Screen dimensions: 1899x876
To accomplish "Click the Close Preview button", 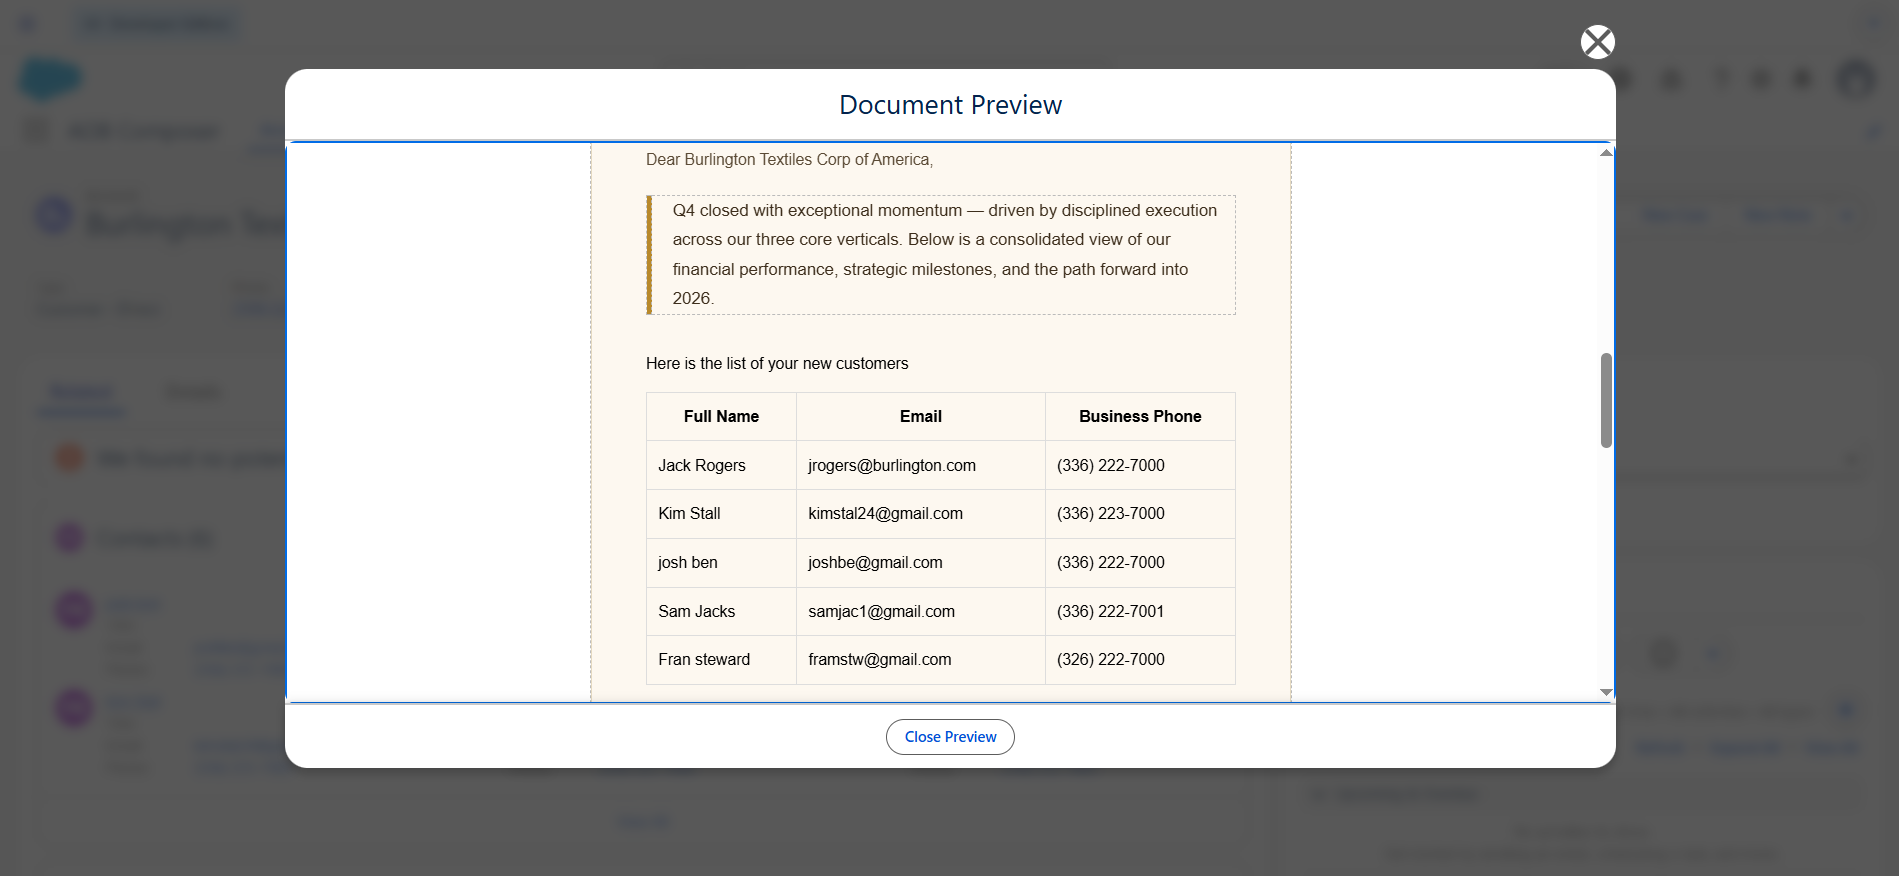I will tap(950, 737).
